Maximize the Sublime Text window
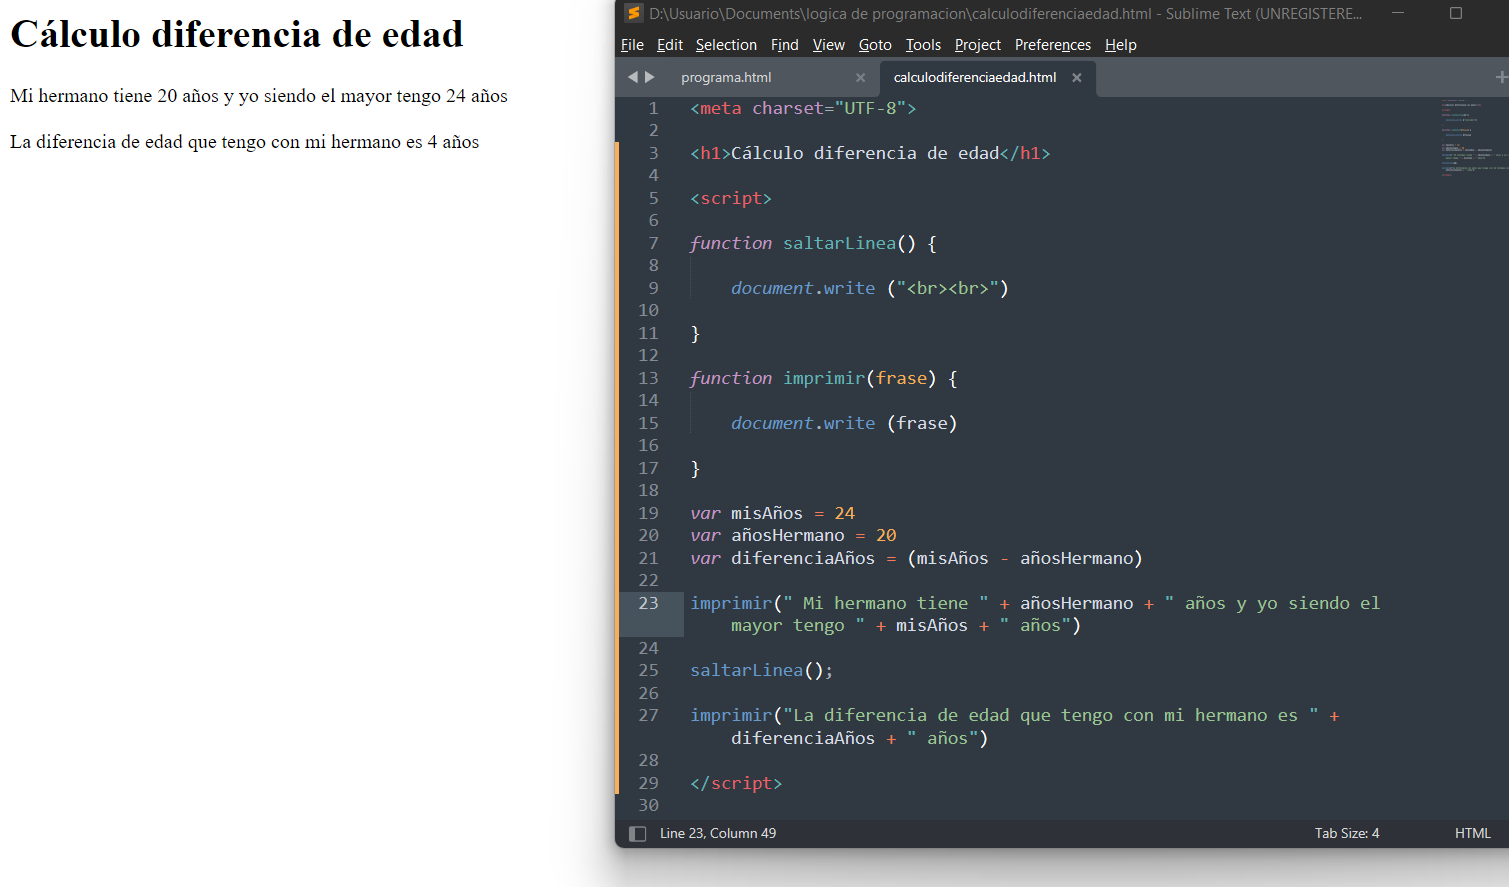Image resolution: width=1509 pixels, height=887 pixels. (x=1456, y=13)
